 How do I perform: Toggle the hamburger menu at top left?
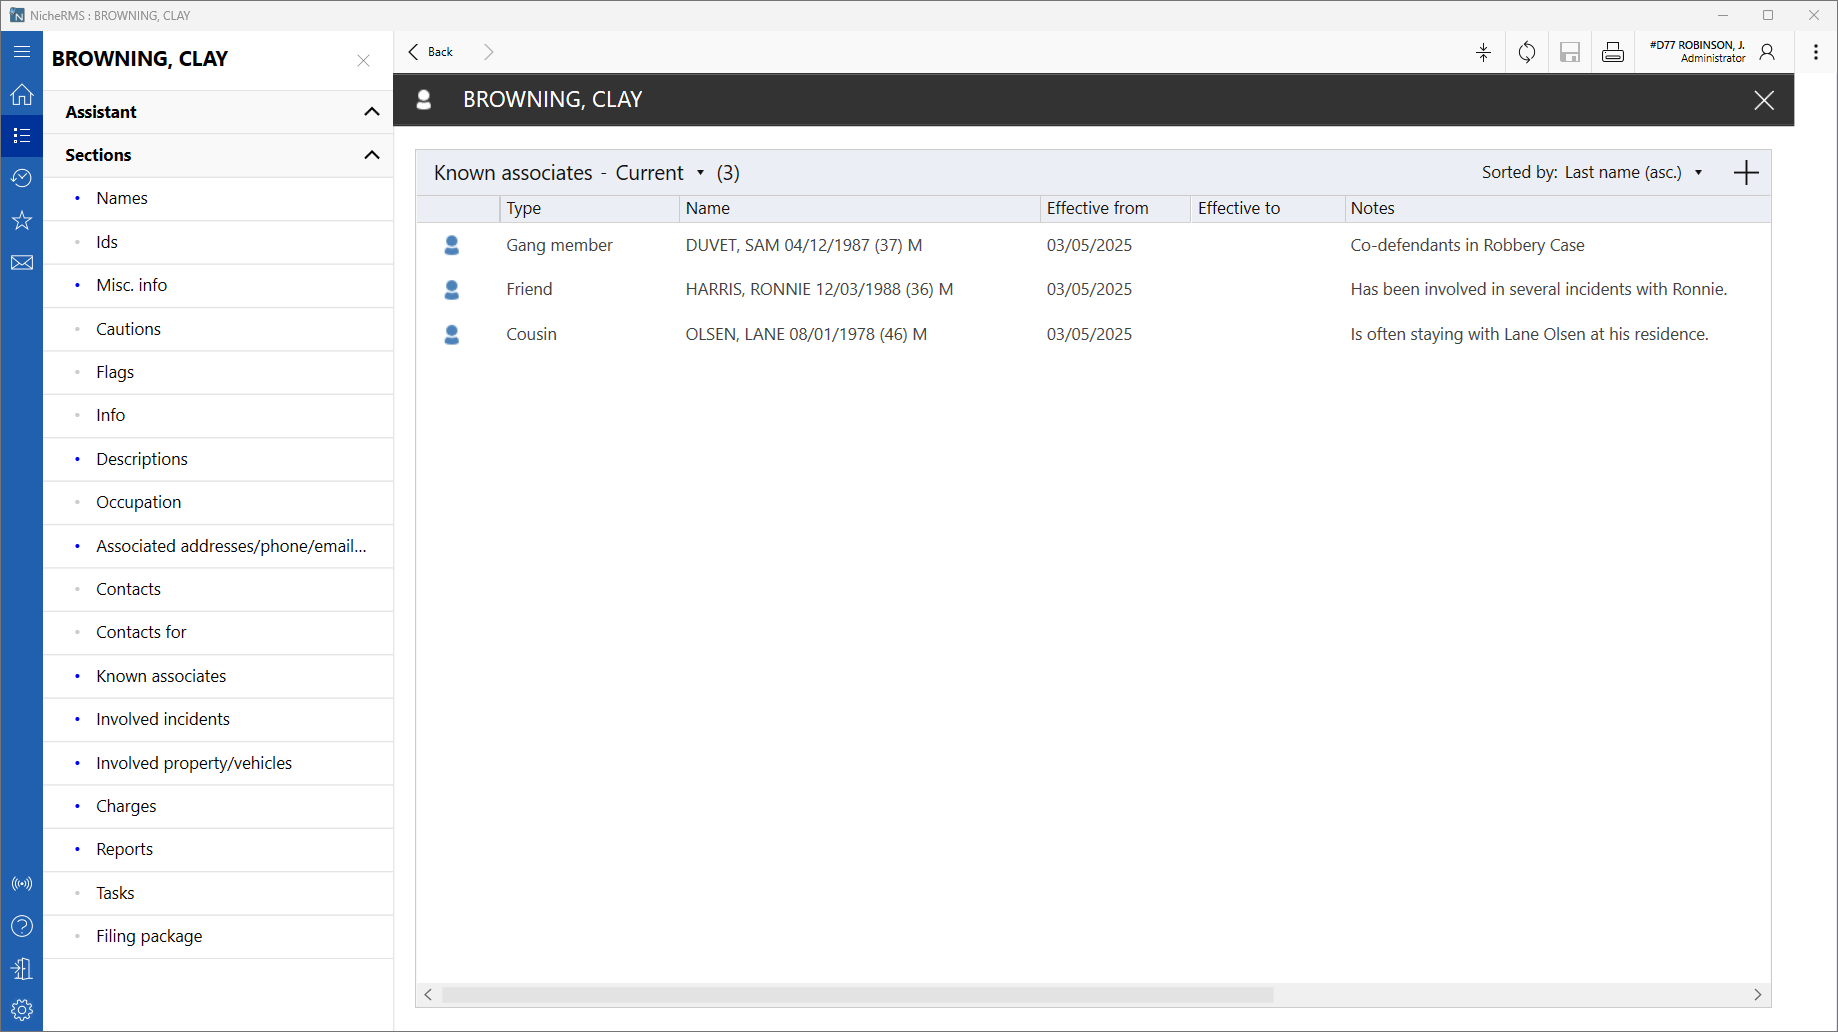pyautogui.click(x=22, y=52)
